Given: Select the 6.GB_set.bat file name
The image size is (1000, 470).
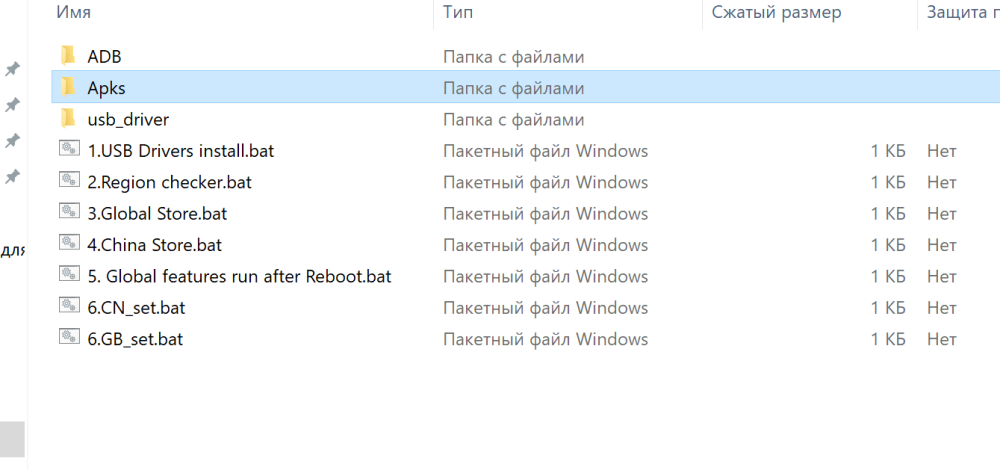Looking at the screenshot, I should pos(135,339).
